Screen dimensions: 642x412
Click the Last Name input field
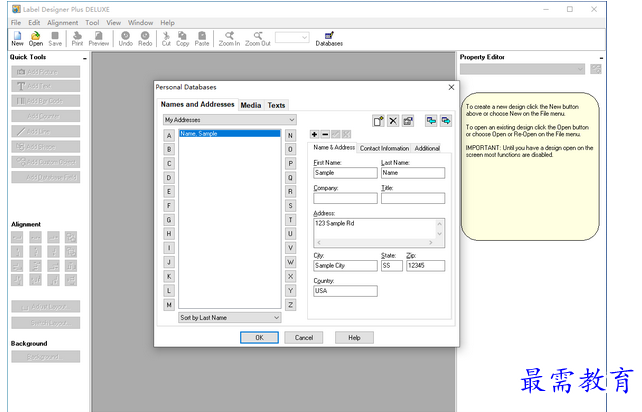[x=413, y=173]
